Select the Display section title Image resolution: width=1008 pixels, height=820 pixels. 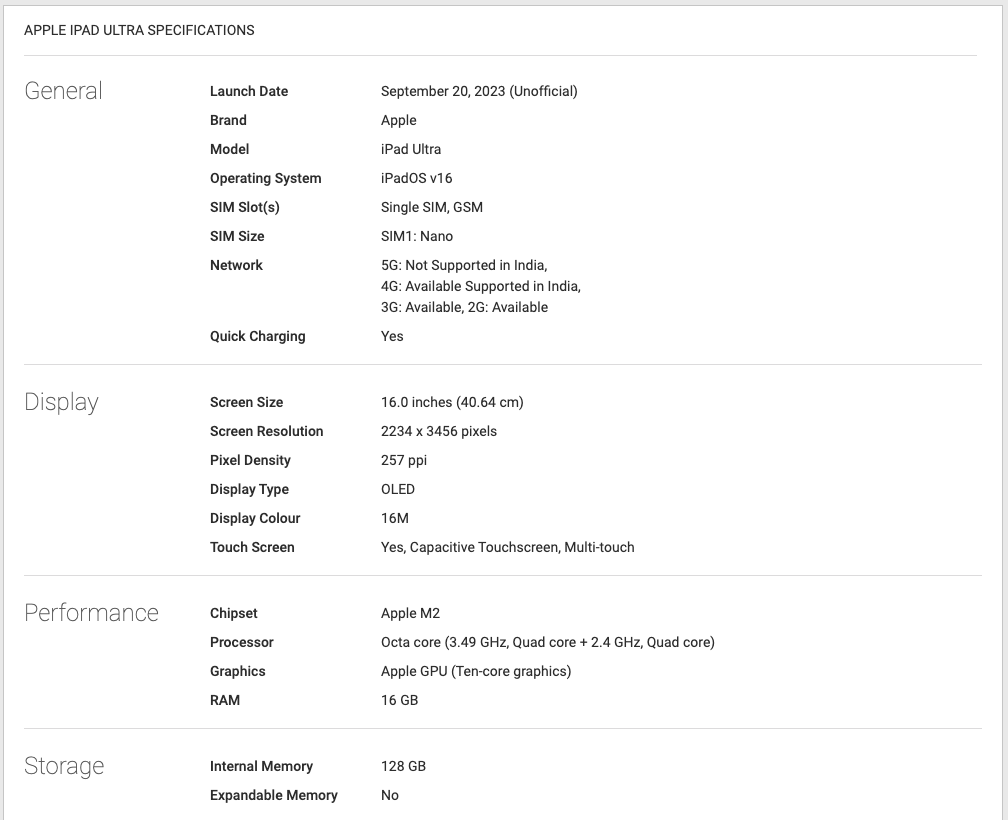[61, 402]
